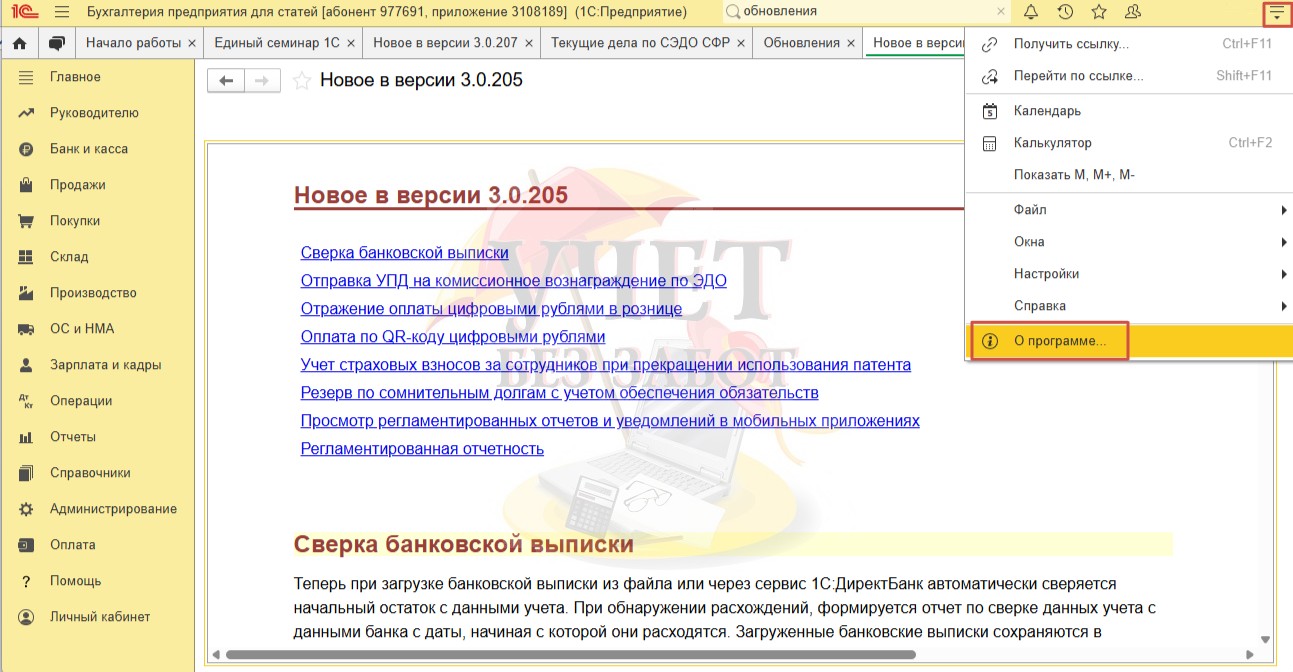
Task: Expand the Файл submenu
Action: coord(1129,210)
